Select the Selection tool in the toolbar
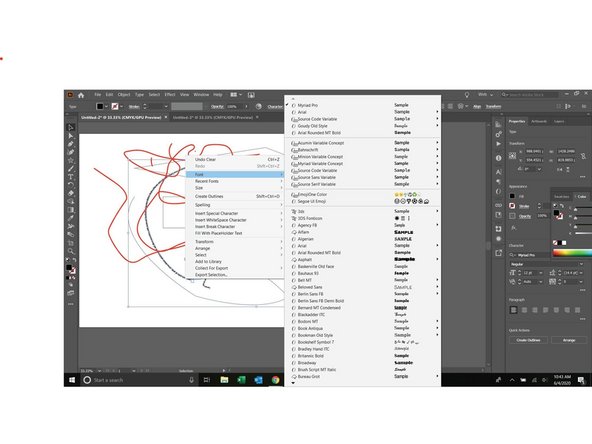This screenshot has height=444, width=592. click(71, 127)
